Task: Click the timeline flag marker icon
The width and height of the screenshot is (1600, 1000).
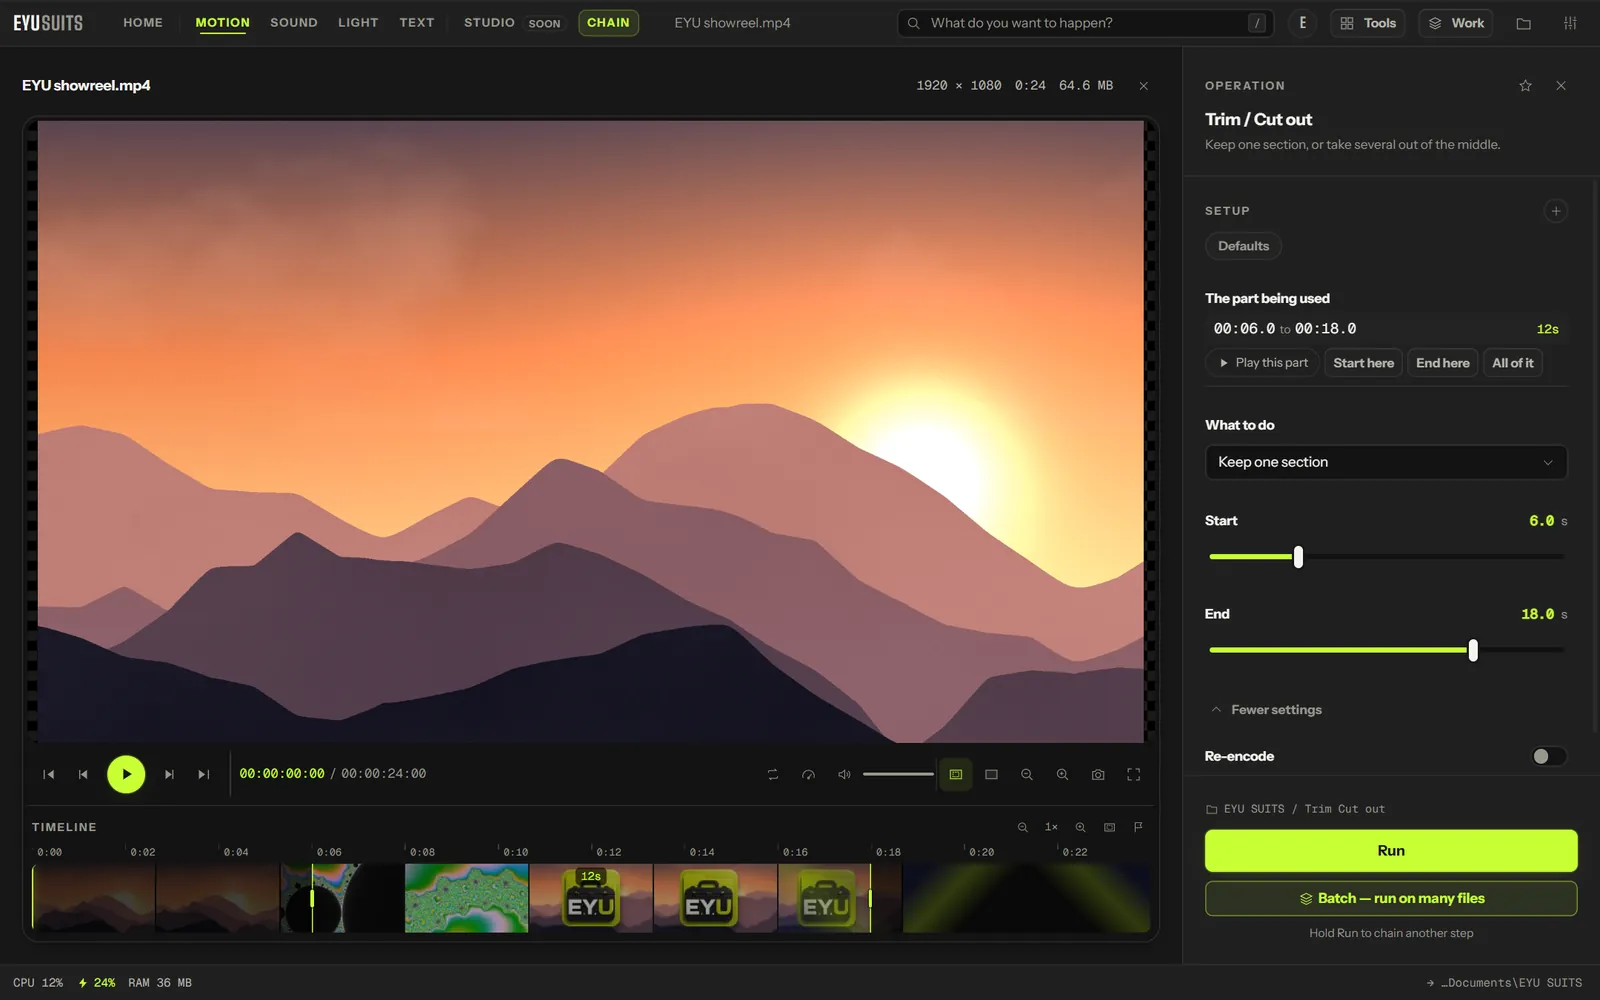Action: tap(1138, 827)
